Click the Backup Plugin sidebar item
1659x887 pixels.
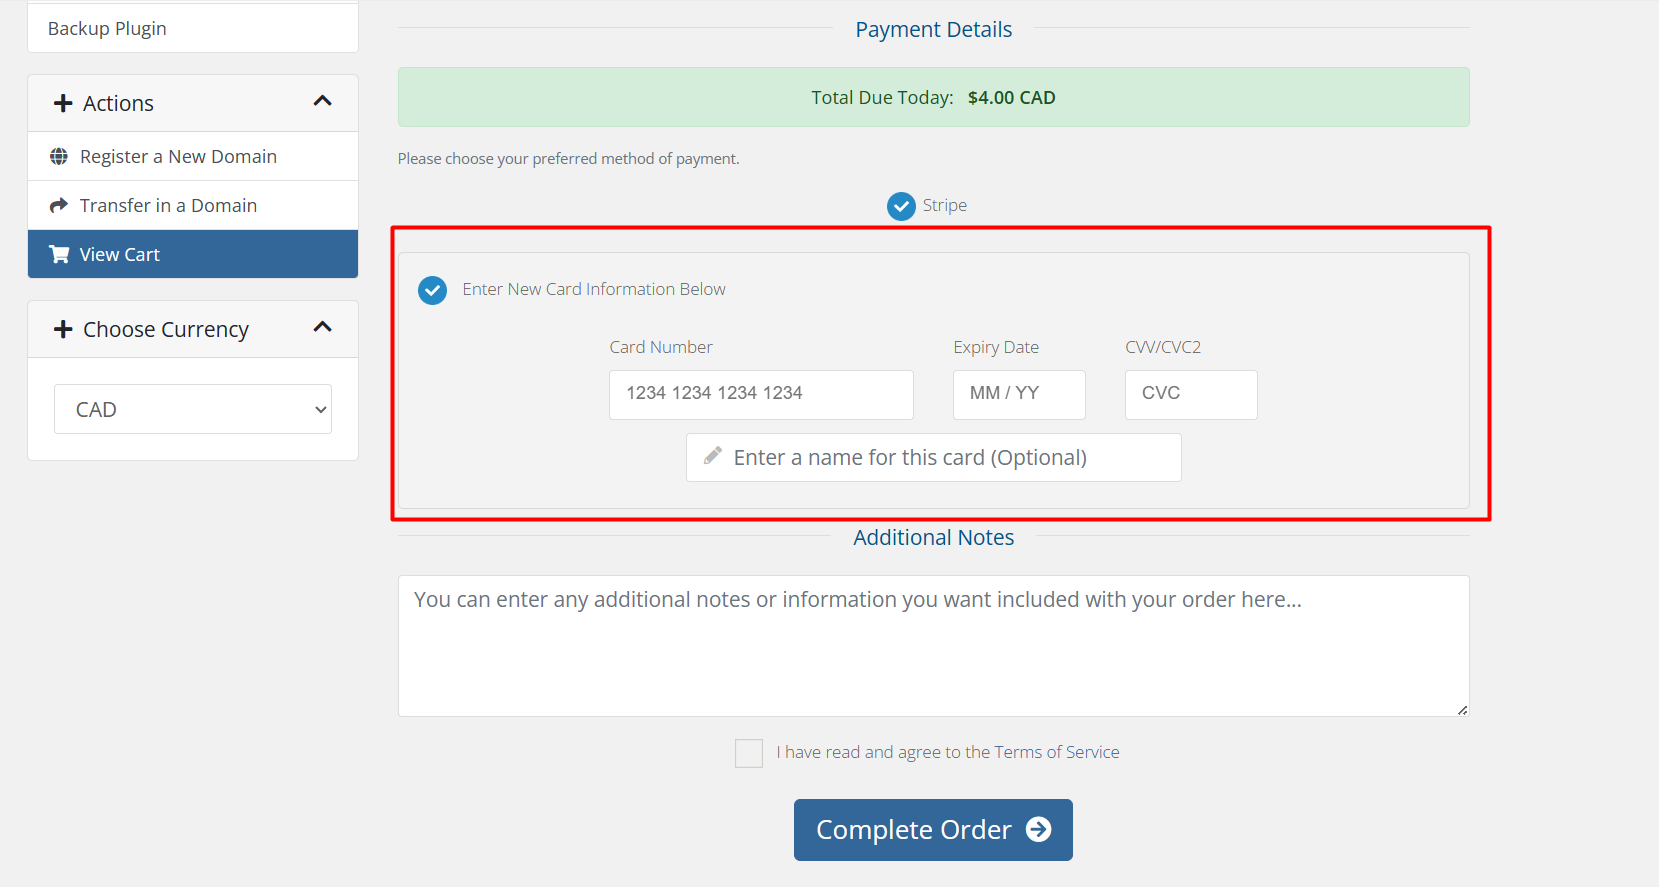(107, 29)
